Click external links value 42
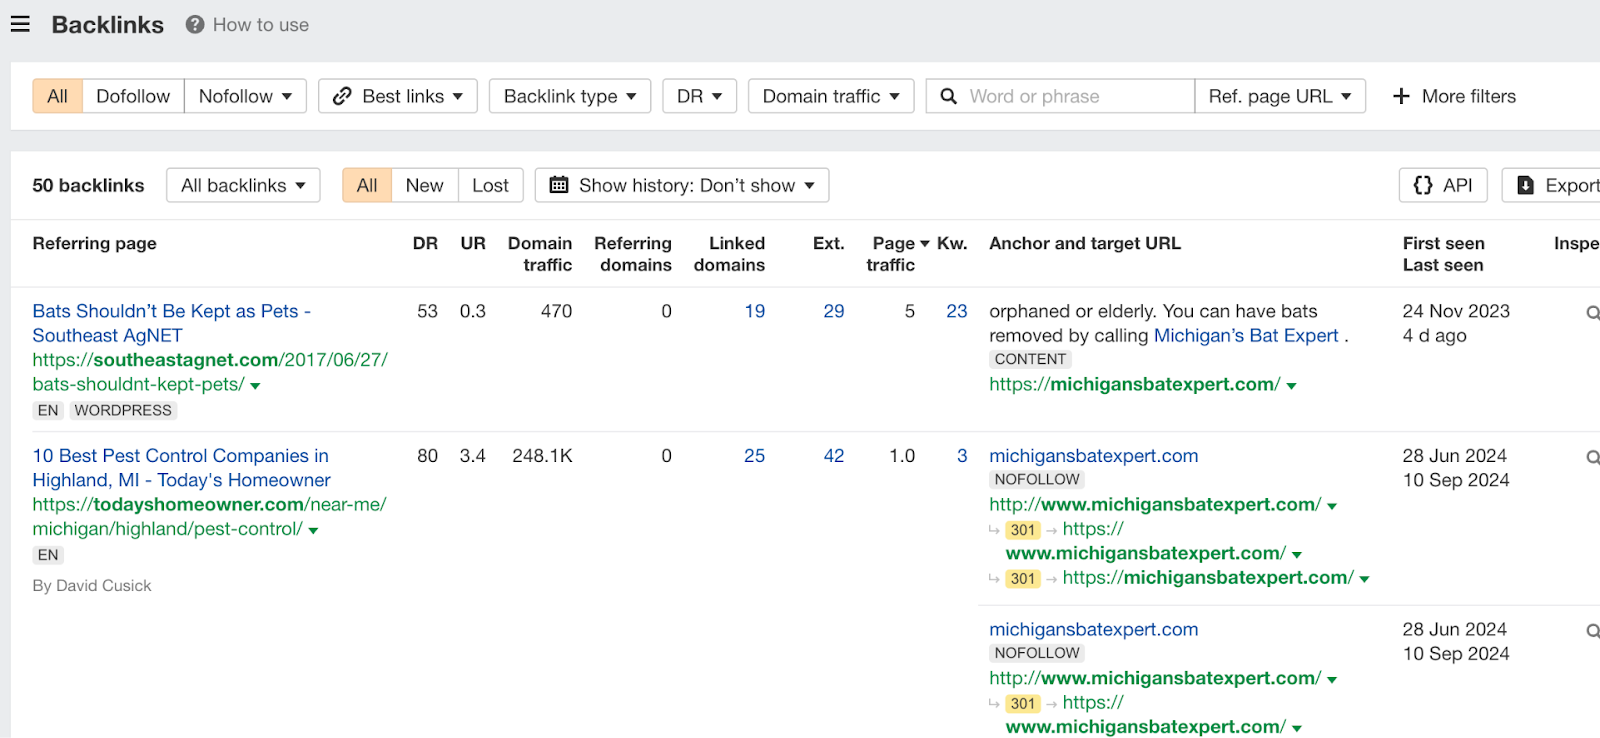The width and height of the screenshot is (1600, 738). 834,456
